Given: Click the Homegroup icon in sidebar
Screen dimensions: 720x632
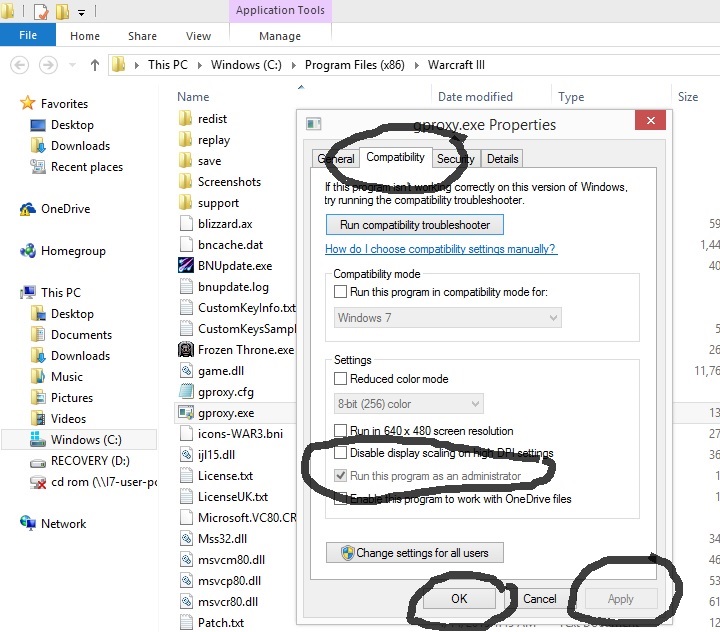Looking at the screenshot, I should pos(28,251).
